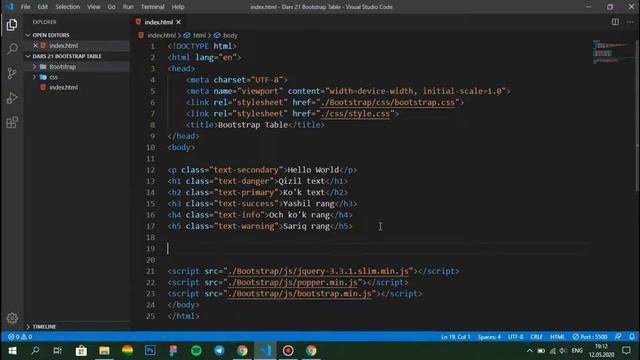Click the editor minimap preview
Viewport: 640px width, 360px height.
click(612, 52)
